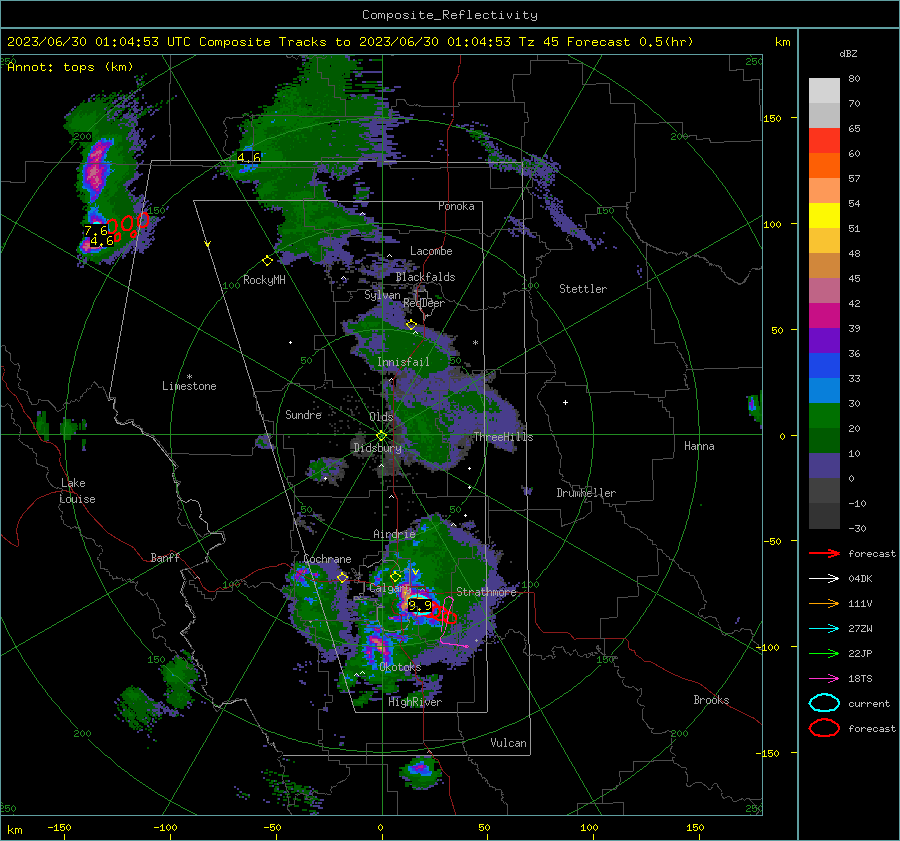Click the 4.6 label directly below 7.6
The width and height of the screenshot is (900, 841).
tap(102, 242)
